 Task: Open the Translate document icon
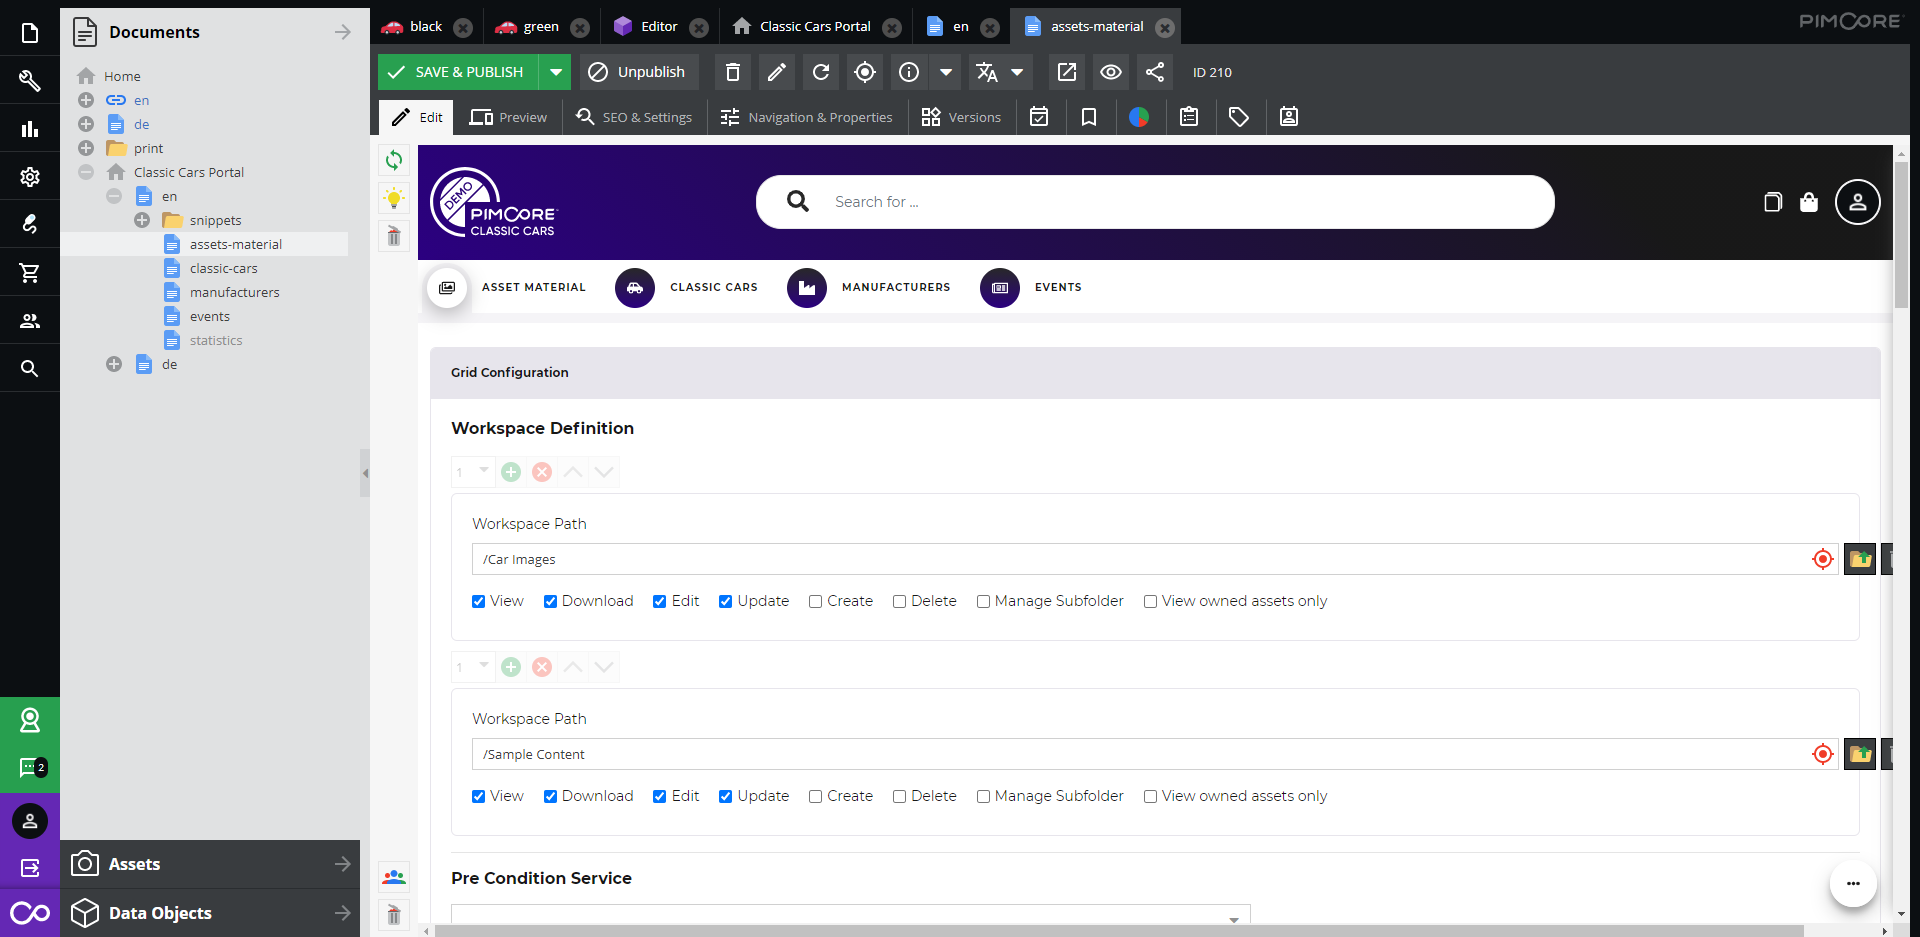pos(987,72)
